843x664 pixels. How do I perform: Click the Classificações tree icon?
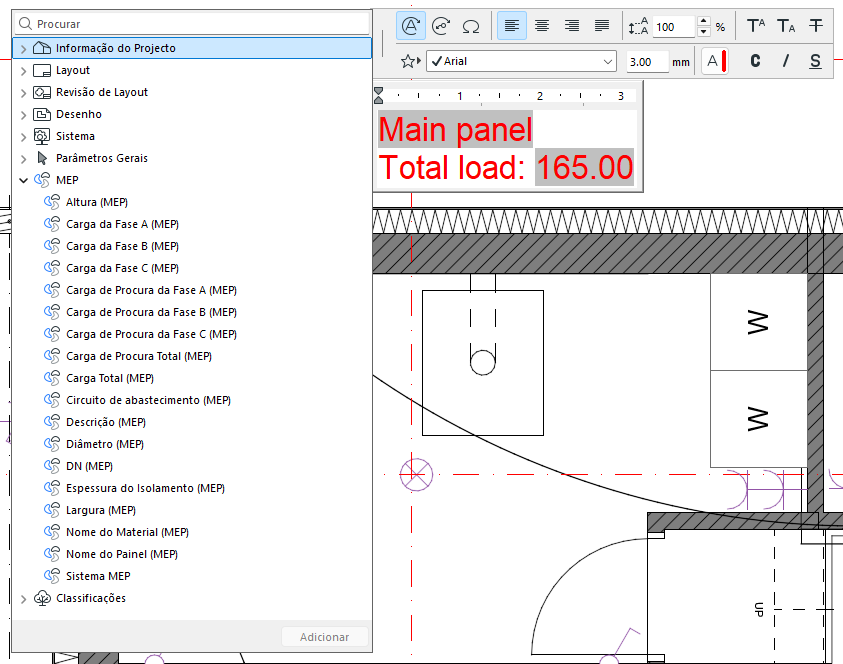click(42, 598)
